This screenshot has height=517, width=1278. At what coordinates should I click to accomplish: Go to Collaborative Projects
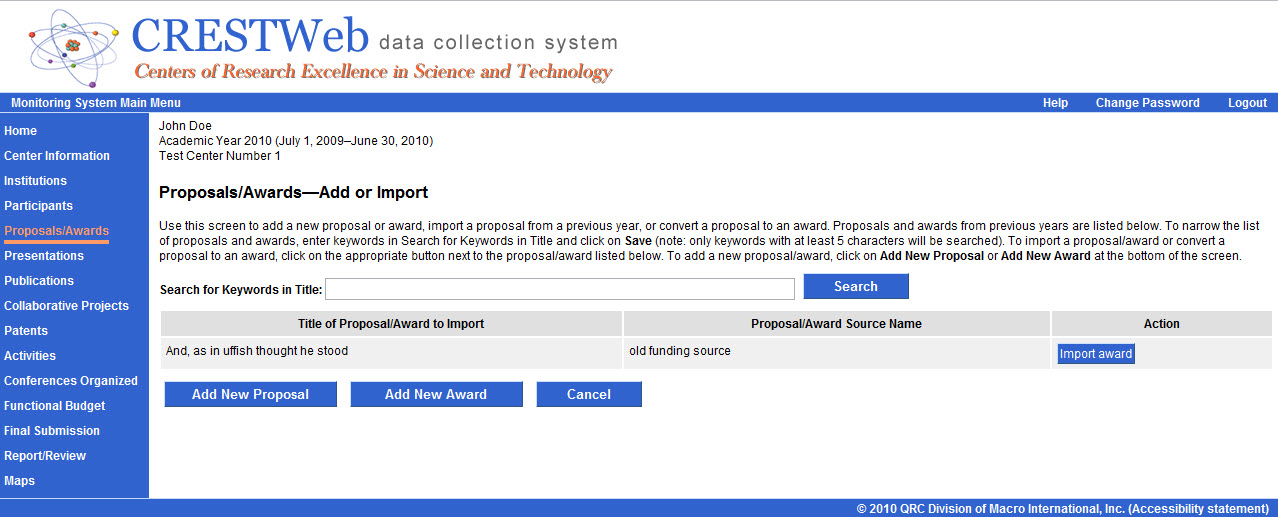point(66,306)
